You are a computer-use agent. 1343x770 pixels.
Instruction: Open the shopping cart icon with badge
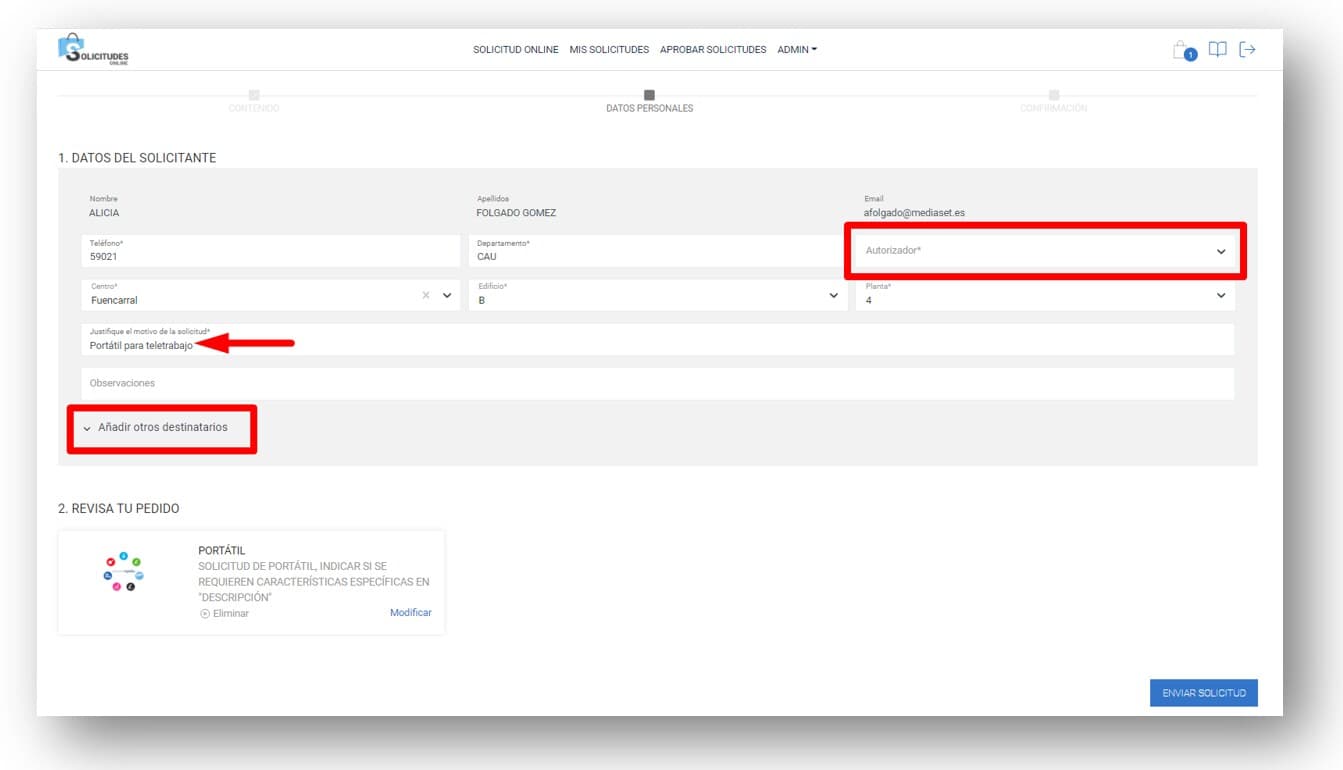click(1183, 50)
